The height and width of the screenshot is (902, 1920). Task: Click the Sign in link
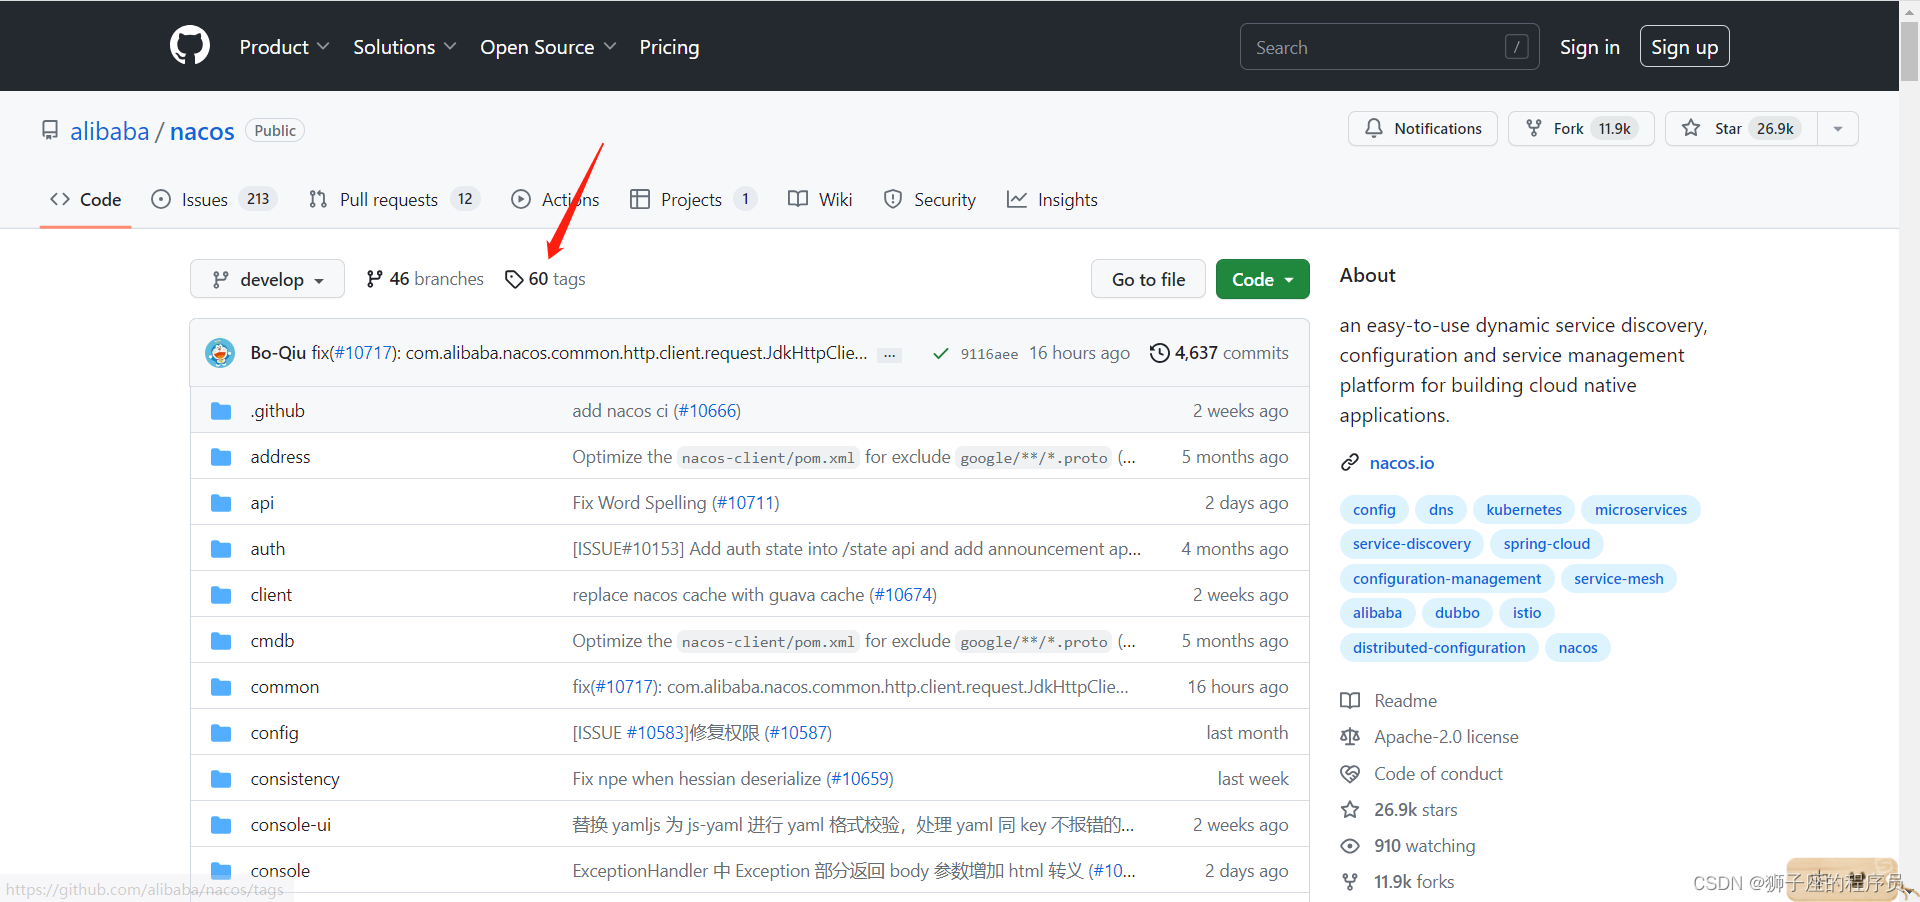pos(1589,47)
